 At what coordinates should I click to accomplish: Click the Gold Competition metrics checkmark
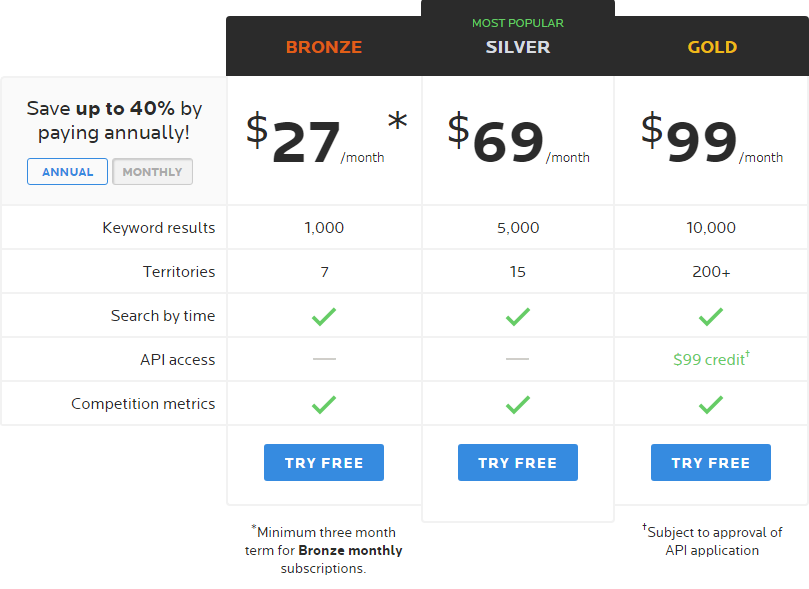tap(711, 404)
